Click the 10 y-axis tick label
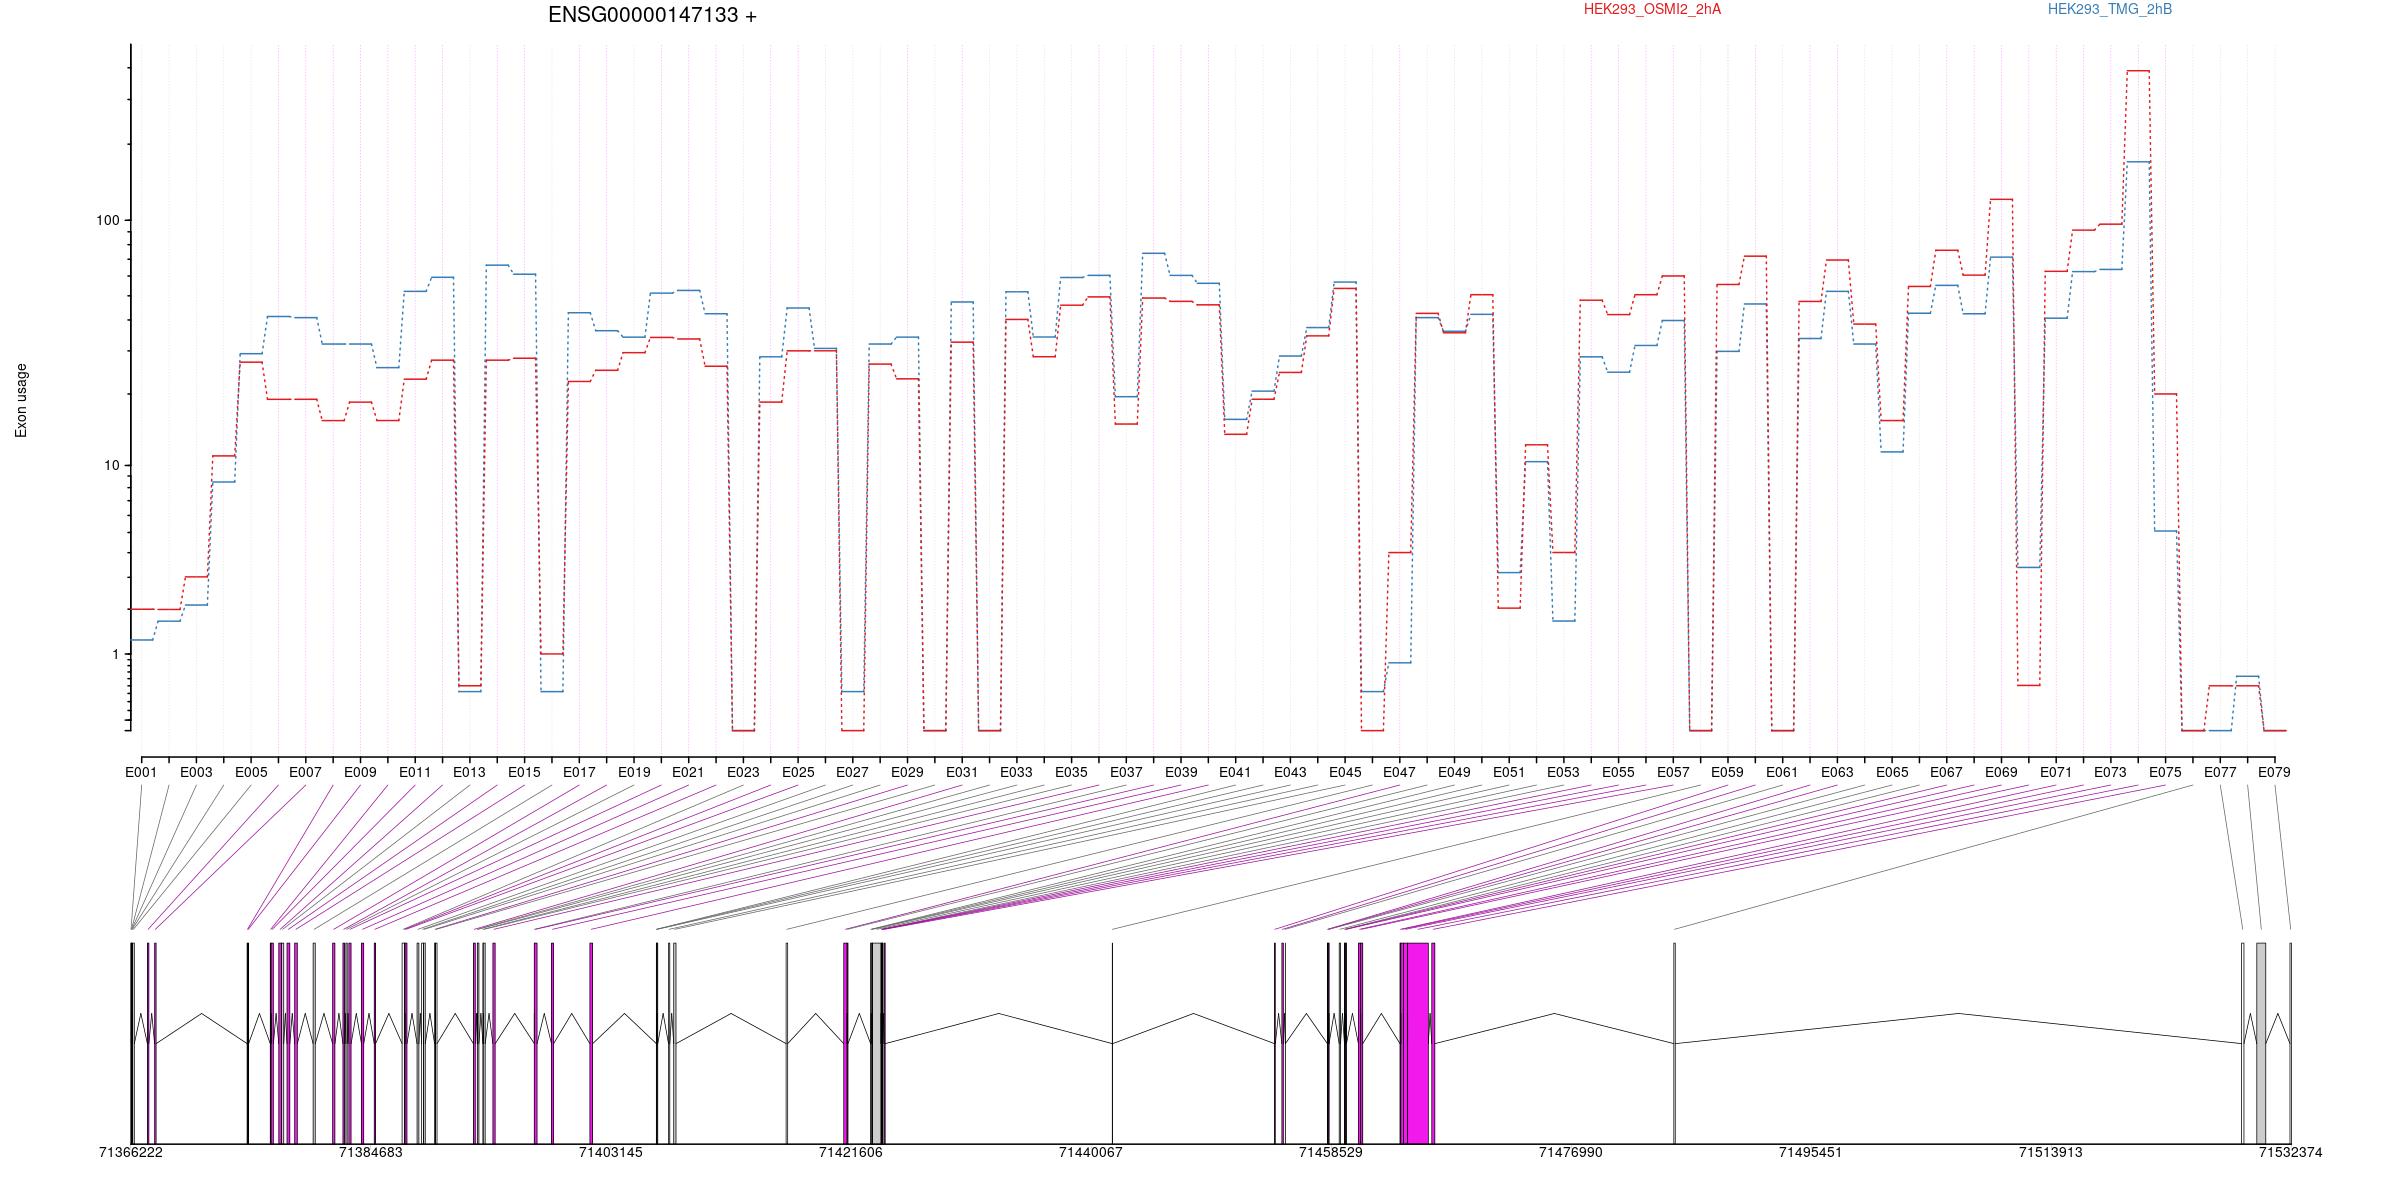Image resolution: width=2400 pixels, height=1200 pixels. (x=111, y=466)
